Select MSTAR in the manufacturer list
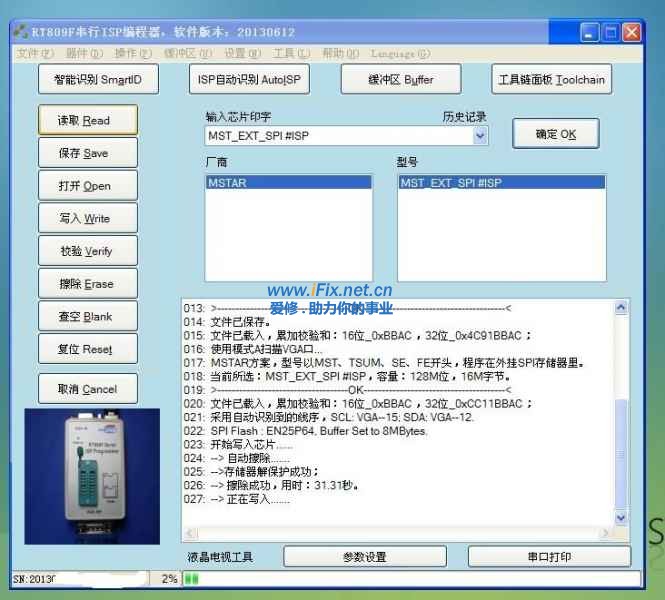 point(288,183)
